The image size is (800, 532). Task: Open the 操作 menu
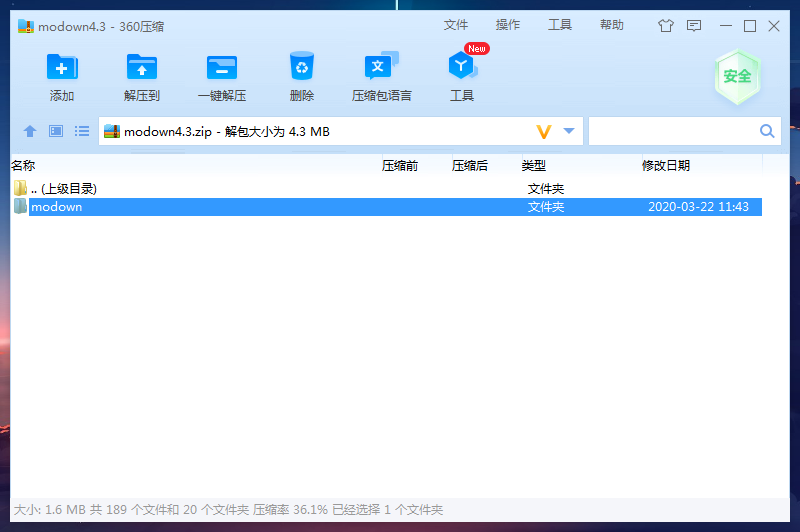pos(508,25)
